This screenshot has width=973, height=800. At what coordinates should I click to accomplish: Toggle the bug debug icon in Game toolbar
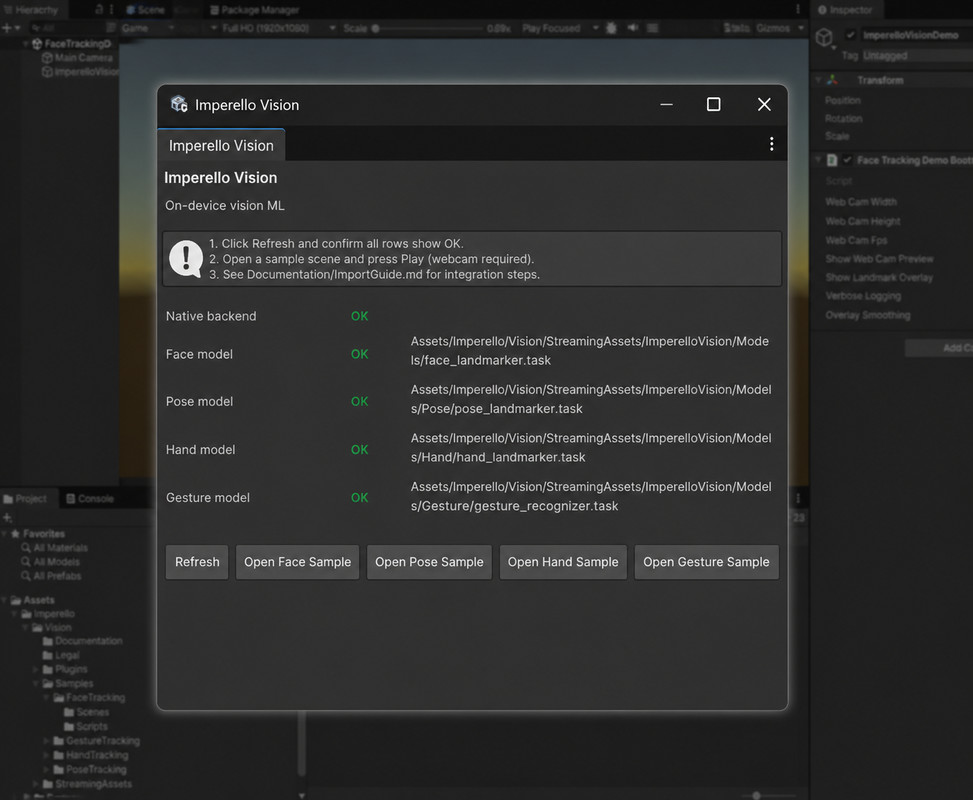pyautogui.click(x=611, y=28)
